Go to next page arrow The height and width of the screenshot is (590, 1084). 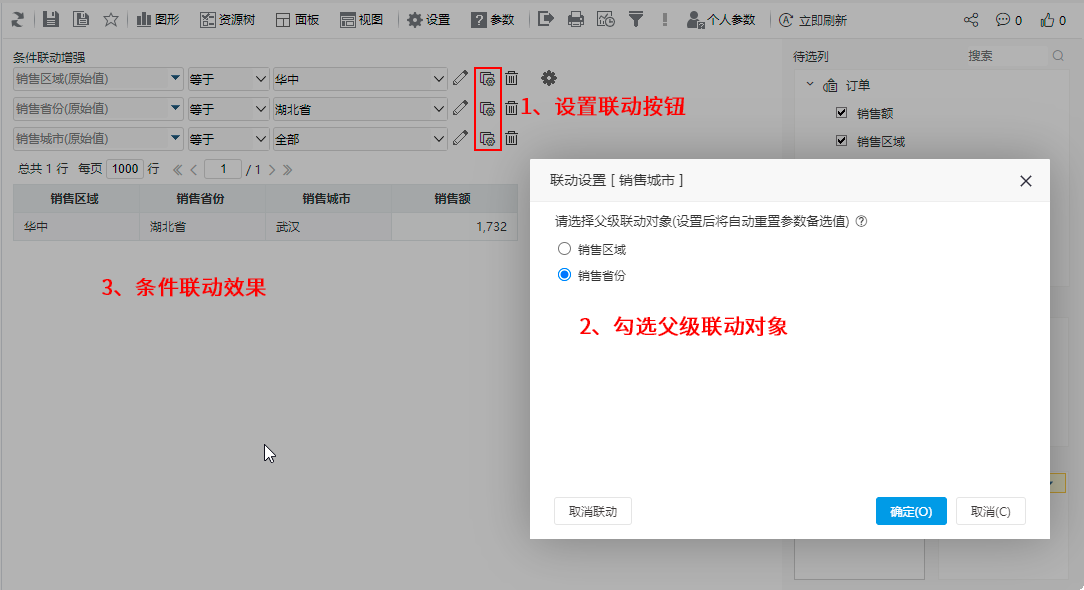pyautogui.click(x=272, y=169)
